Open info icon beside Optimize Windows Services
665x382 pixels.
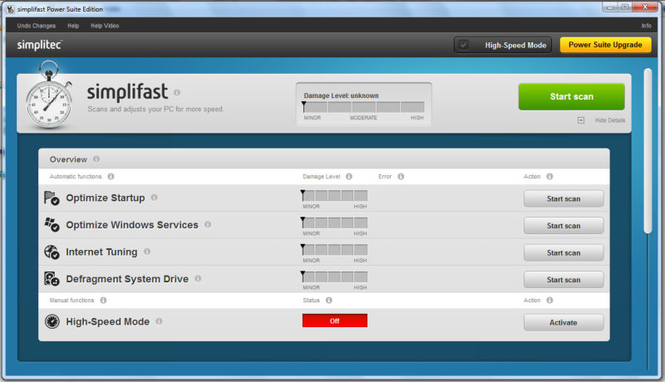point(207,224)
